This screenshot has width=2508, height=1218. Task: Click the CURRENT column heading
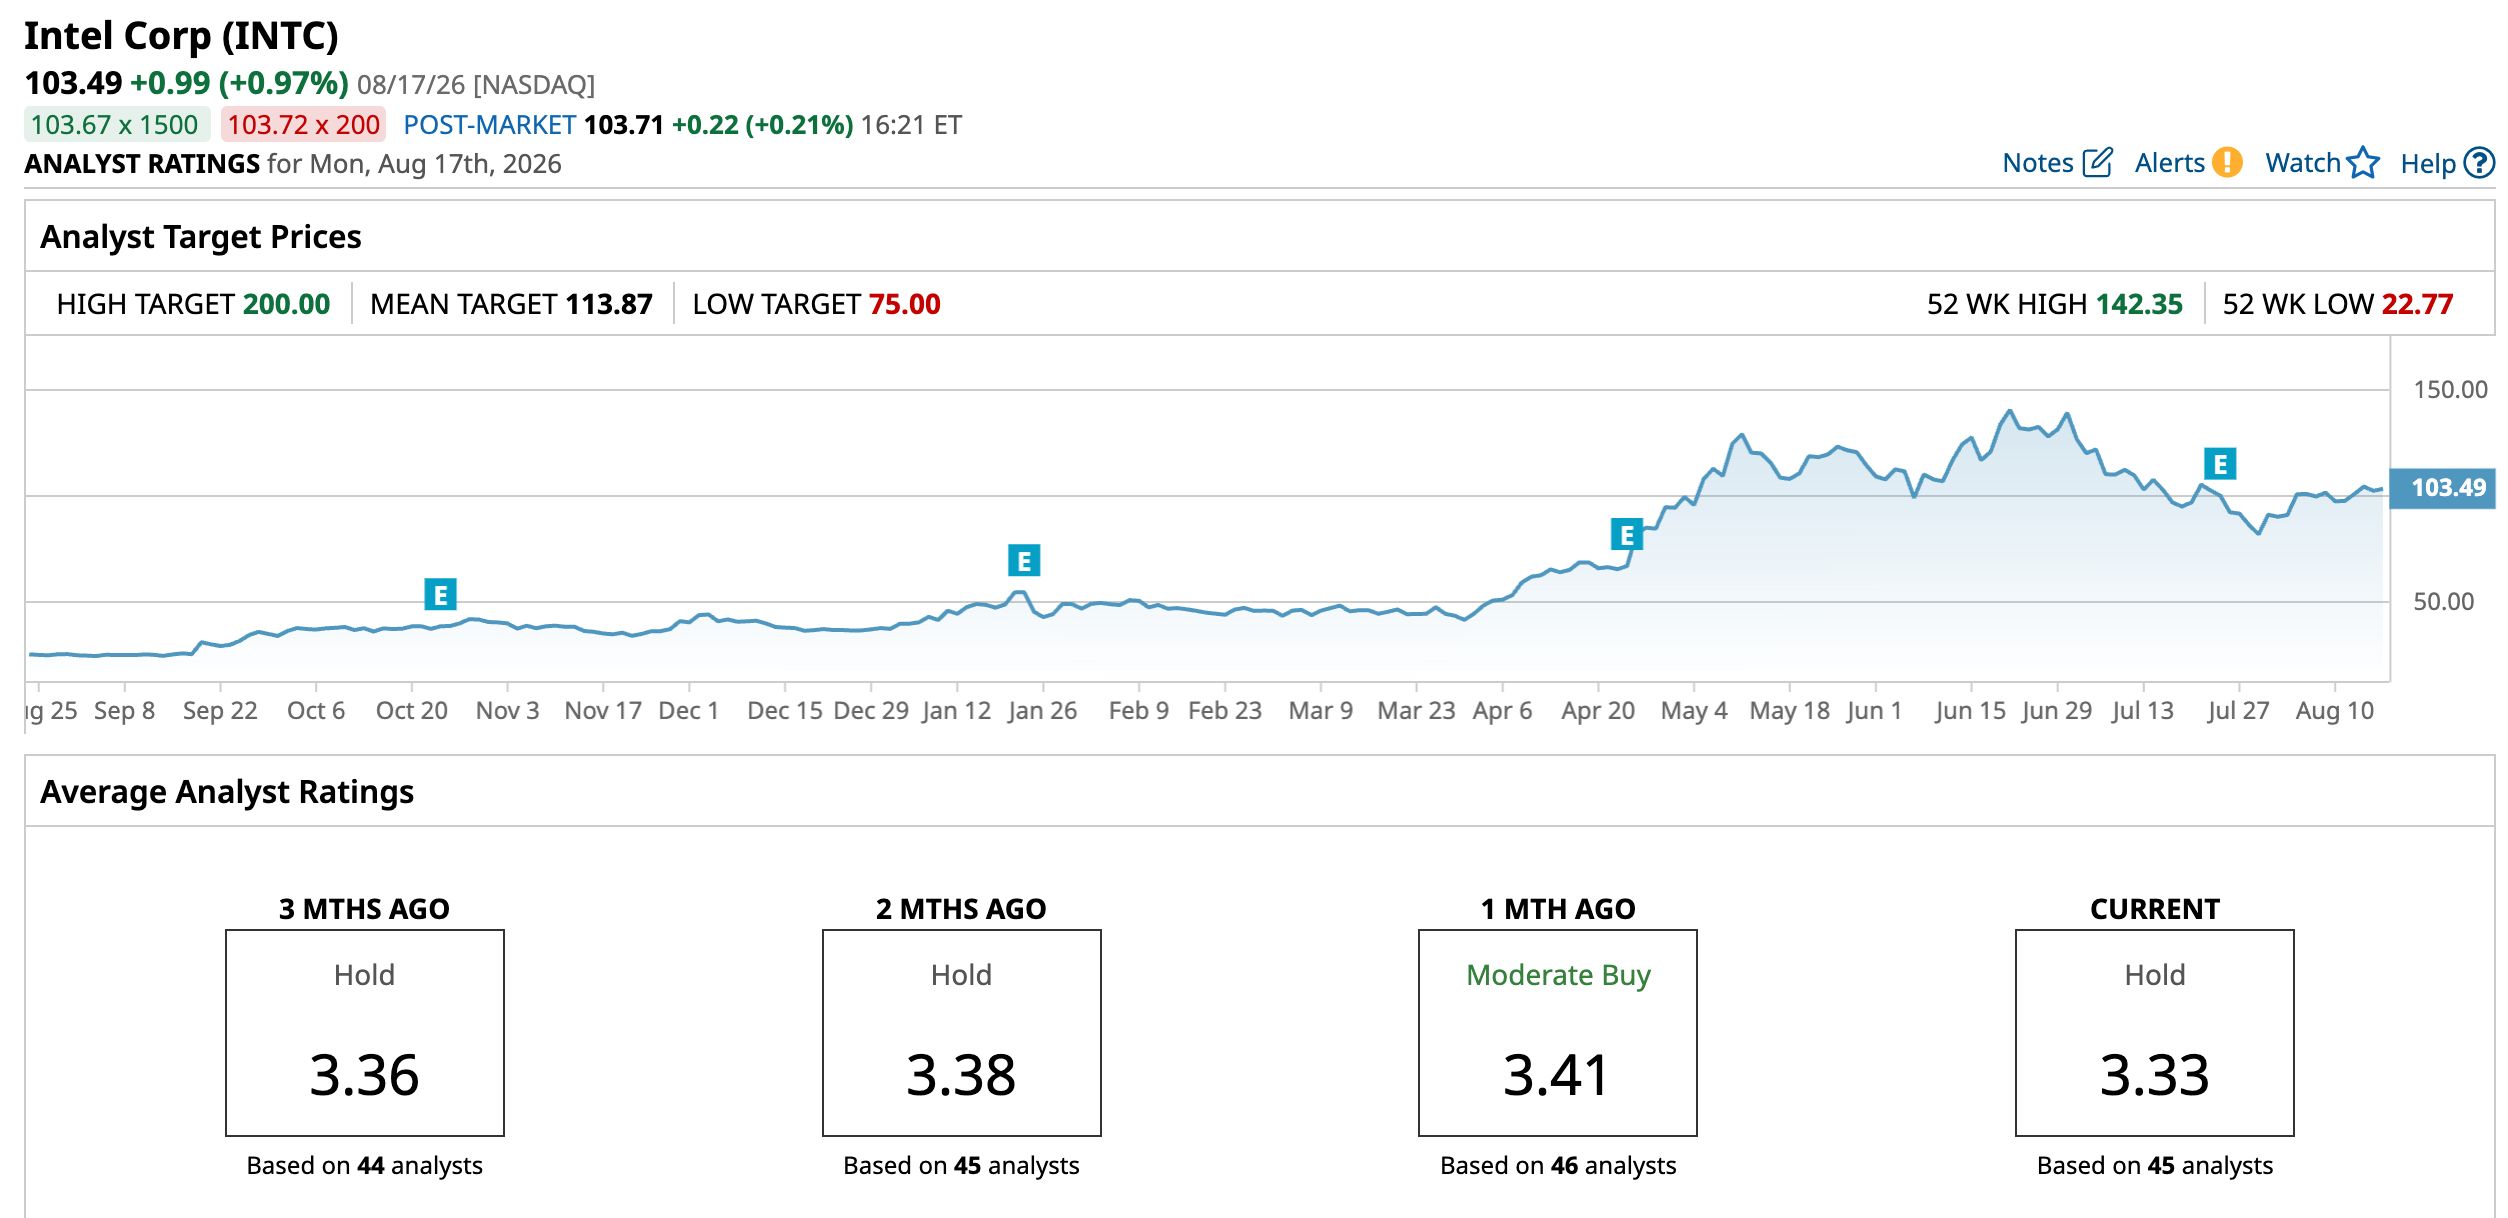coord(2155,909)
